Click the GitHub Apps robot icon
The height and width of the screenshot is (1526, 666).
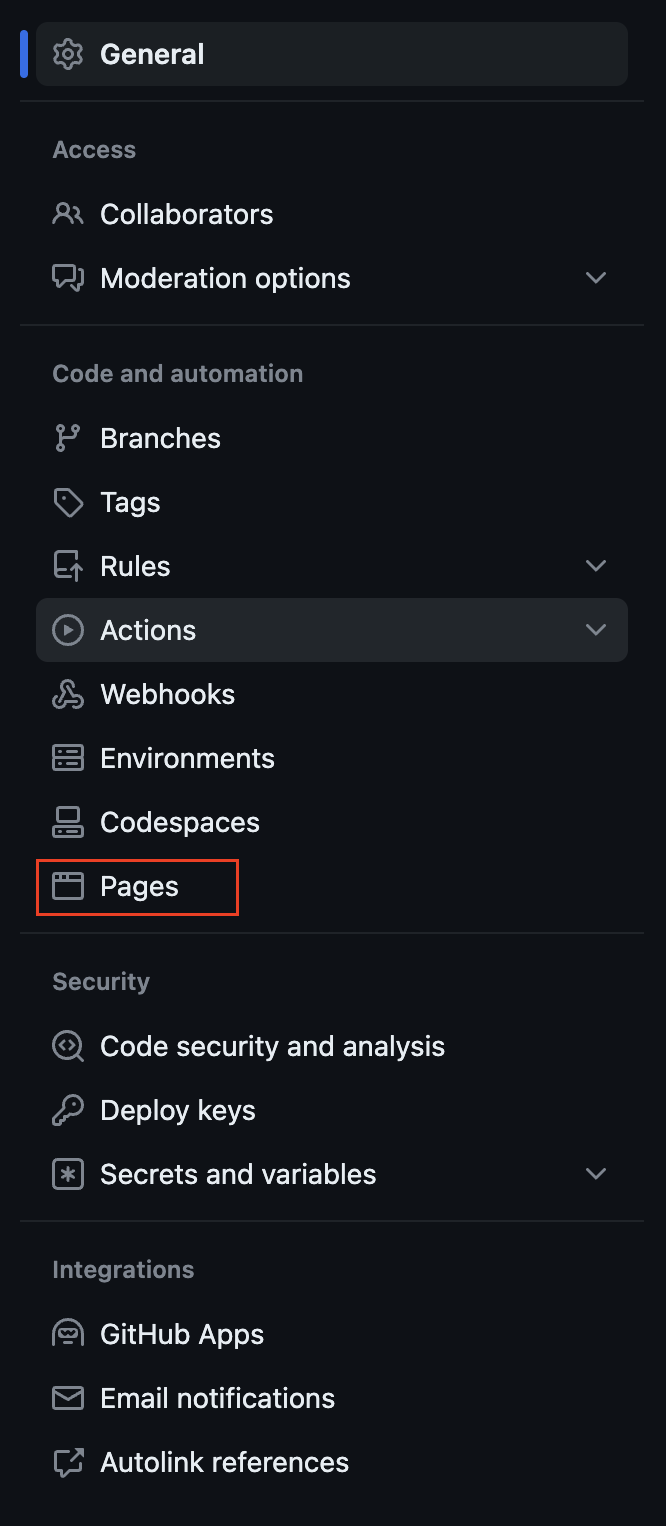68,1334
